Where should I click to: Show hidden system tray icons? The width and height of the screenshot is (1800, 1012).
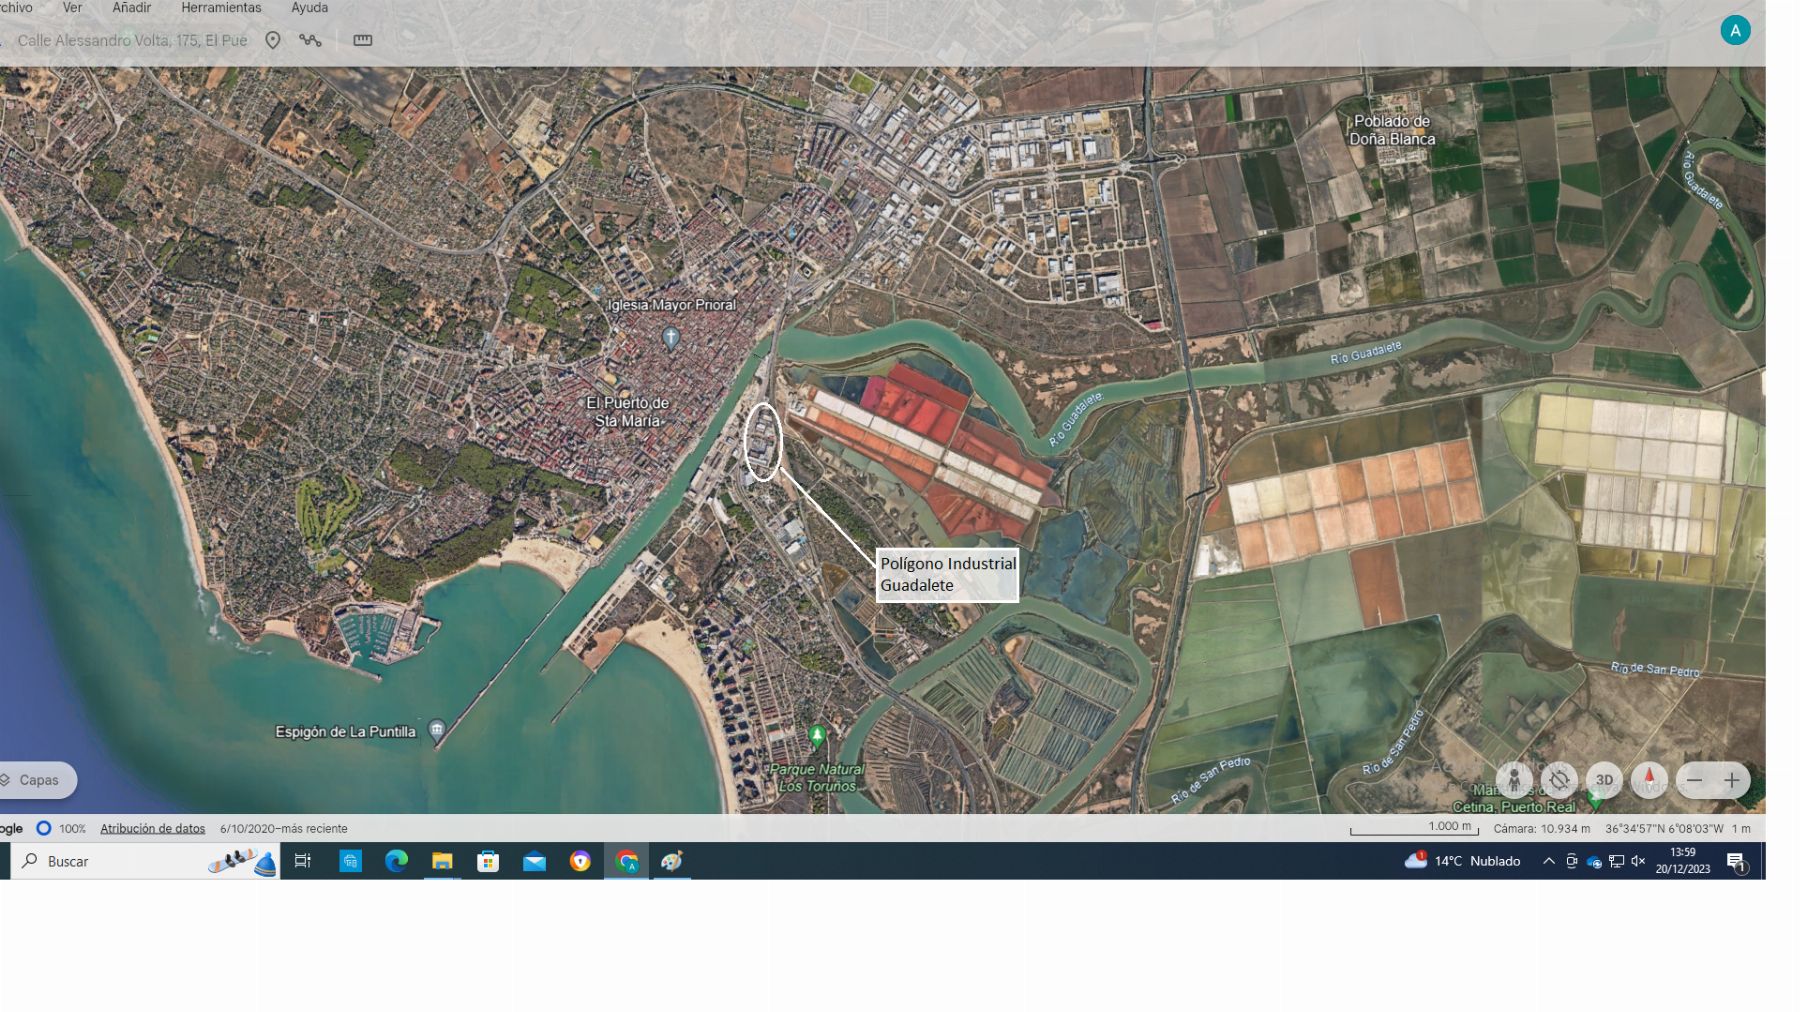pyautogui.click(x=1548, y=861)
